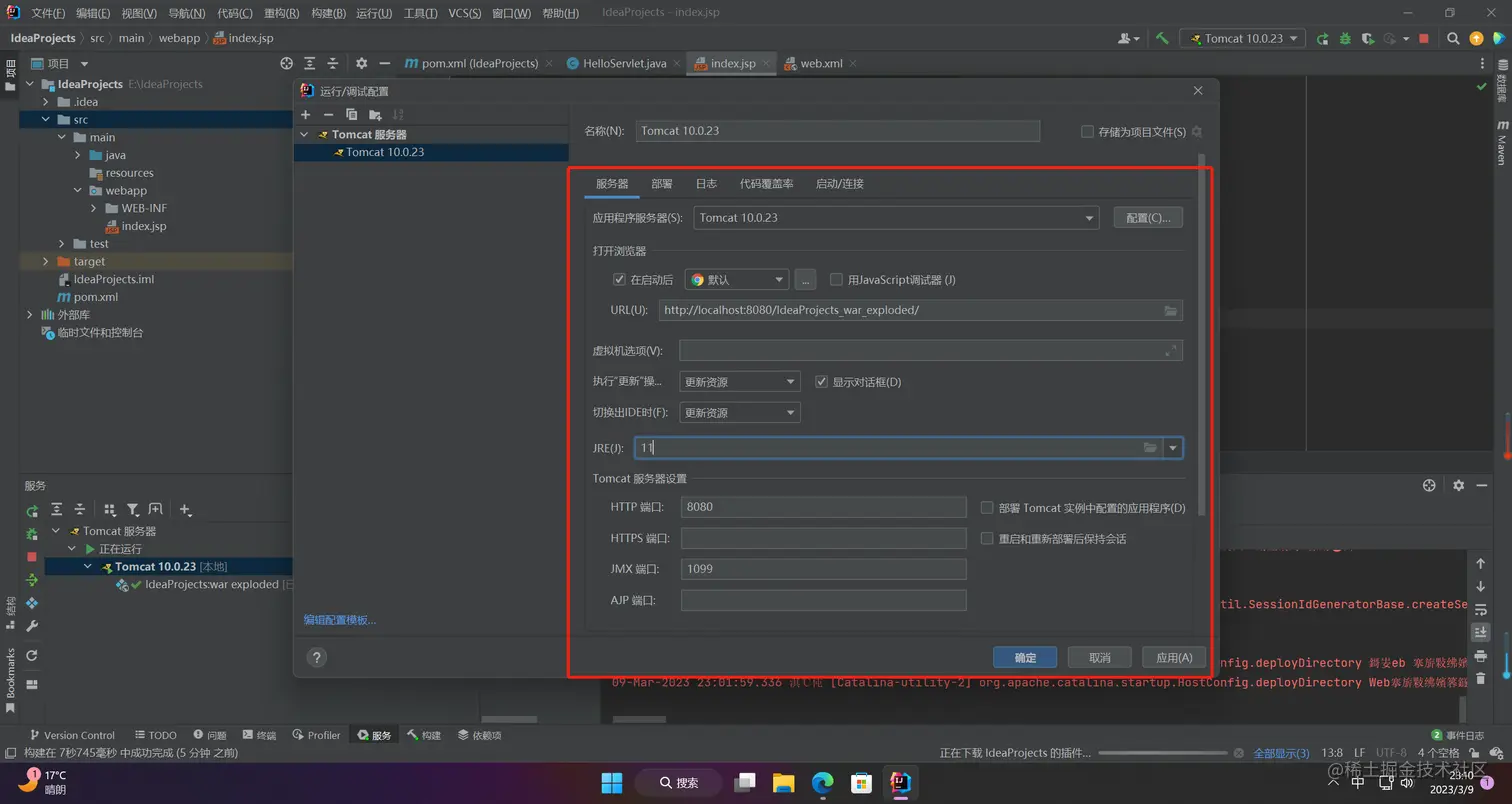Rerun server in the Services panel sidebar
Viewport: 1512px width, 804px height.
tap(32, 511)
